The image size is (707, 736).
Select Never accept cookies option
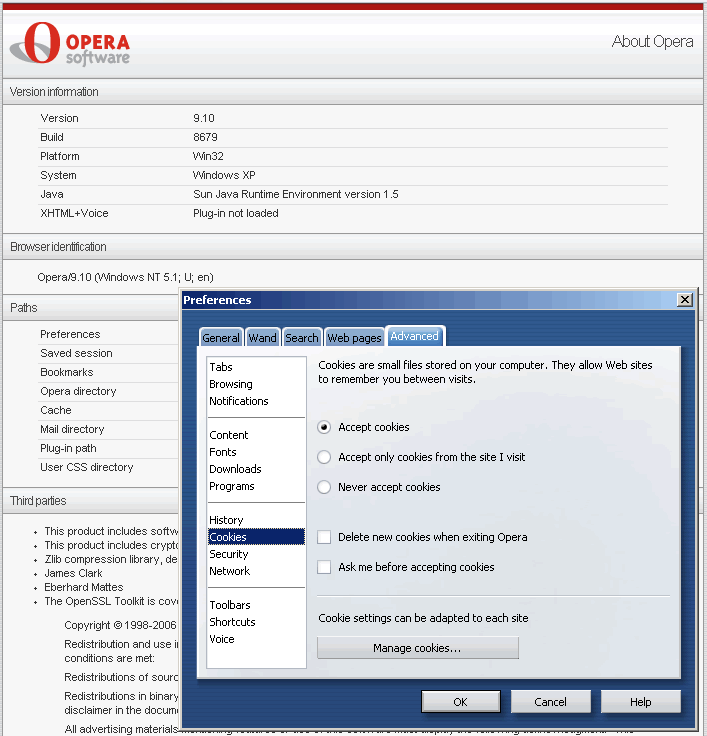pos(324,487)
